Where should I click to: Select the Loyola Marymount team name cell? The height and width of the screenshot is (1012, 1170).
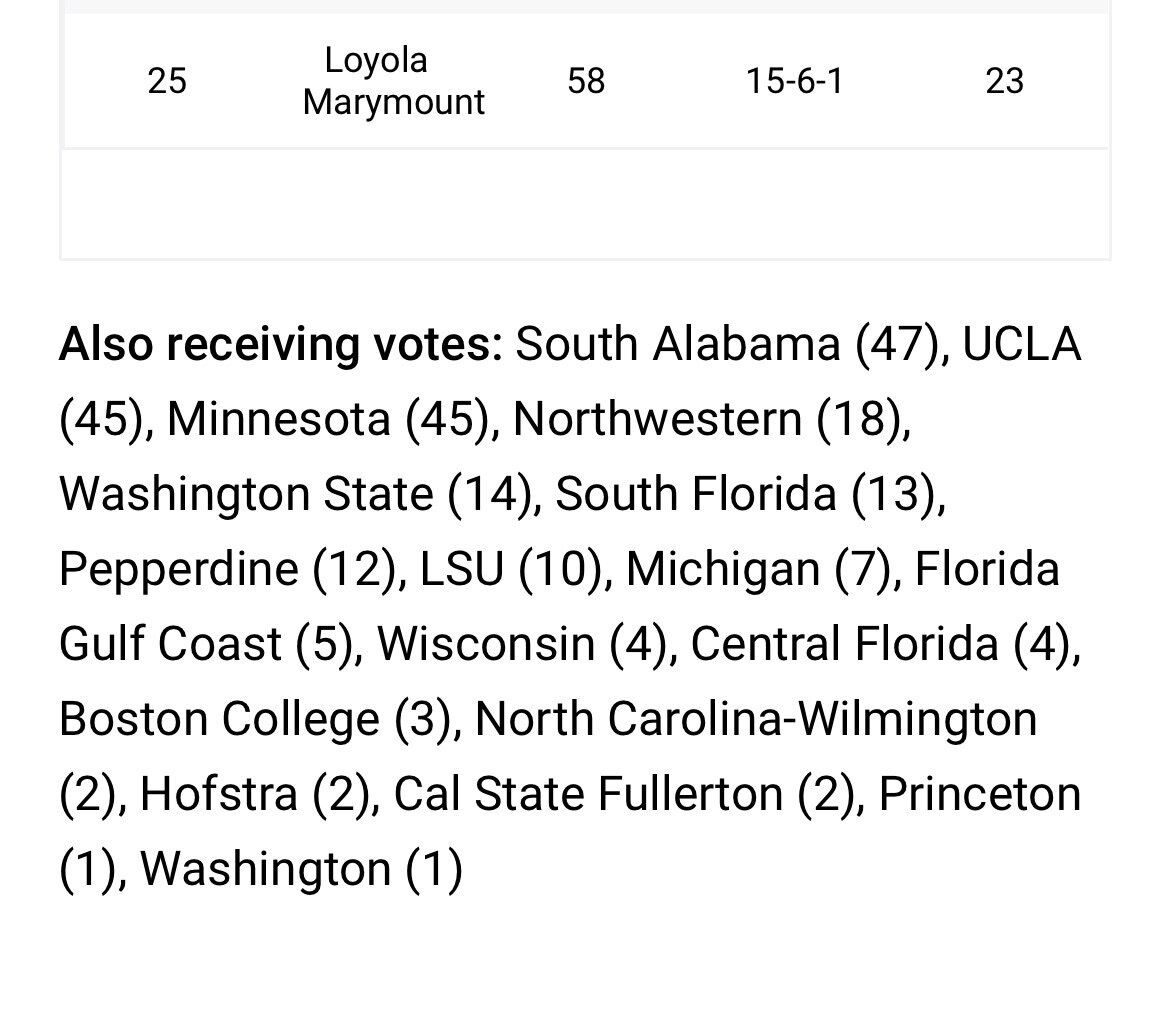coord(393,81)
